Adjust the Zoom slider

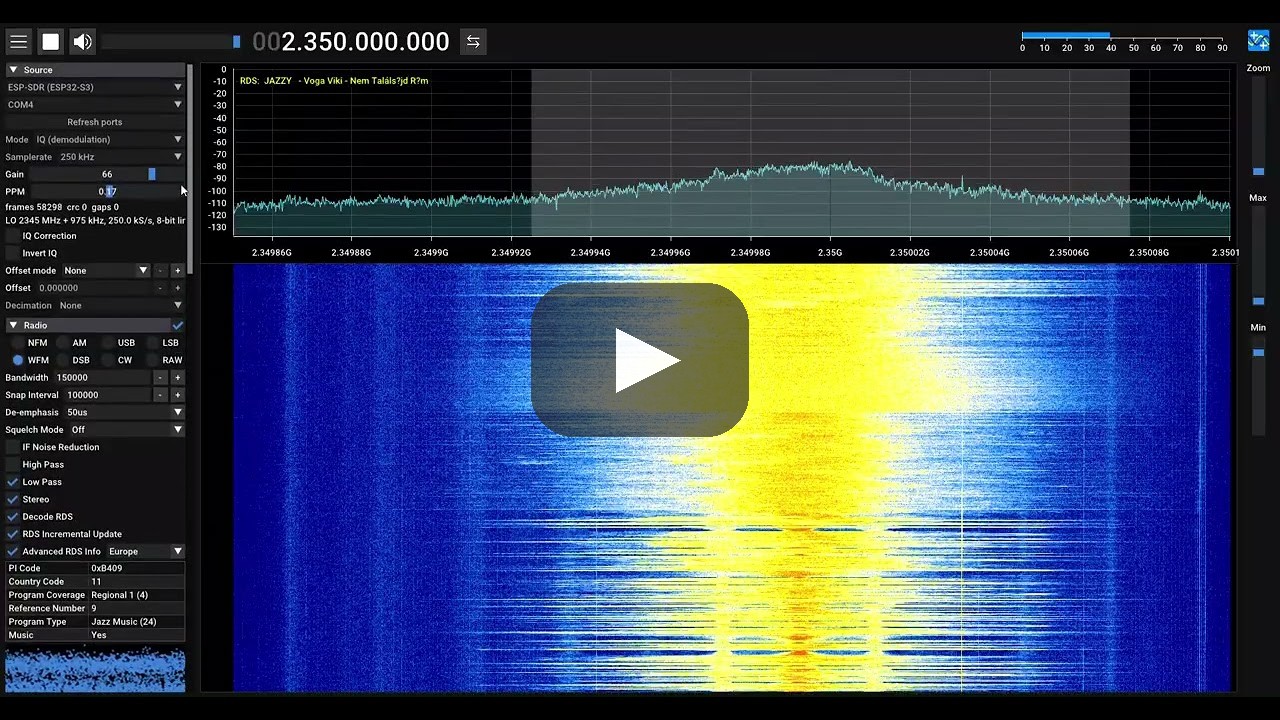(x=1258, y=125)
